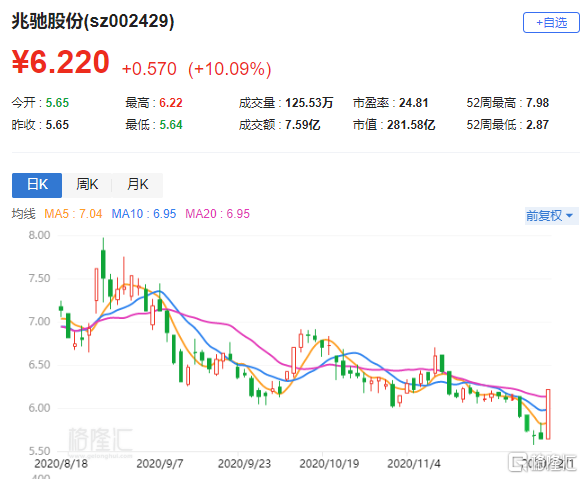Screen dimensions: 583x479
Task: Click the 8.00 price axis label
Action: pos(39,235)
